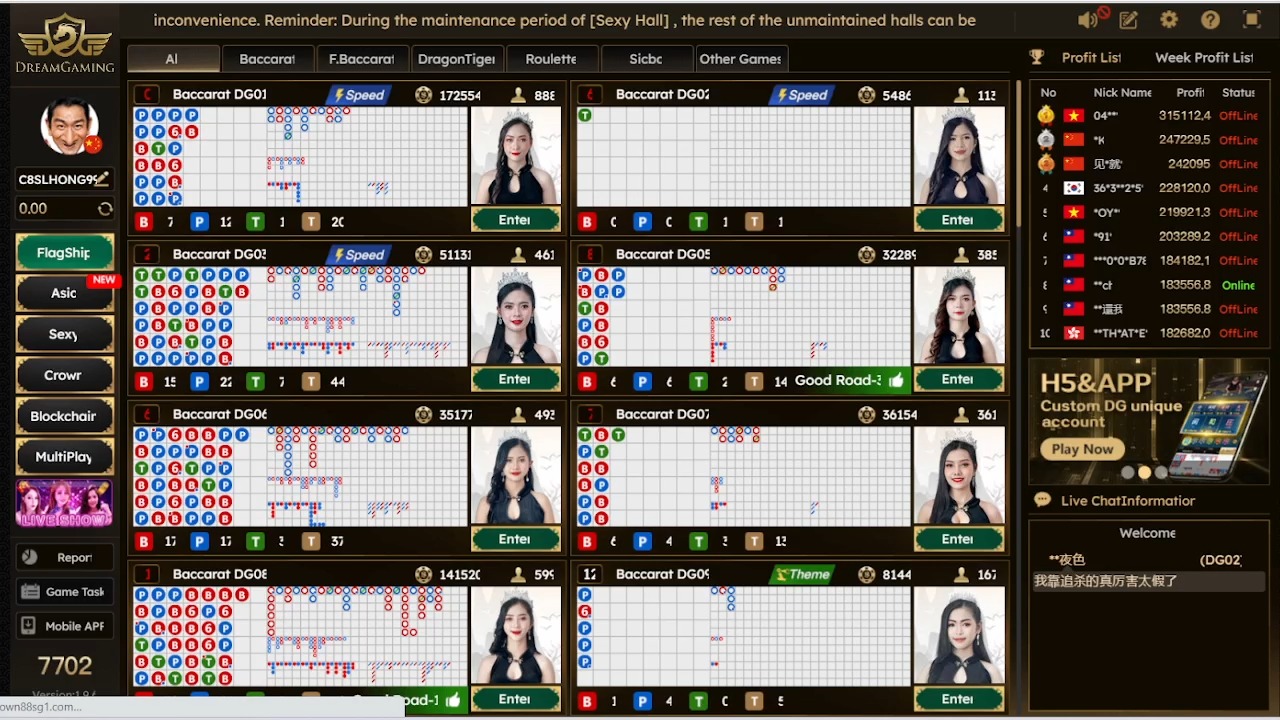Unmute the game sound speaker icon

click(x=1091, y=20)
